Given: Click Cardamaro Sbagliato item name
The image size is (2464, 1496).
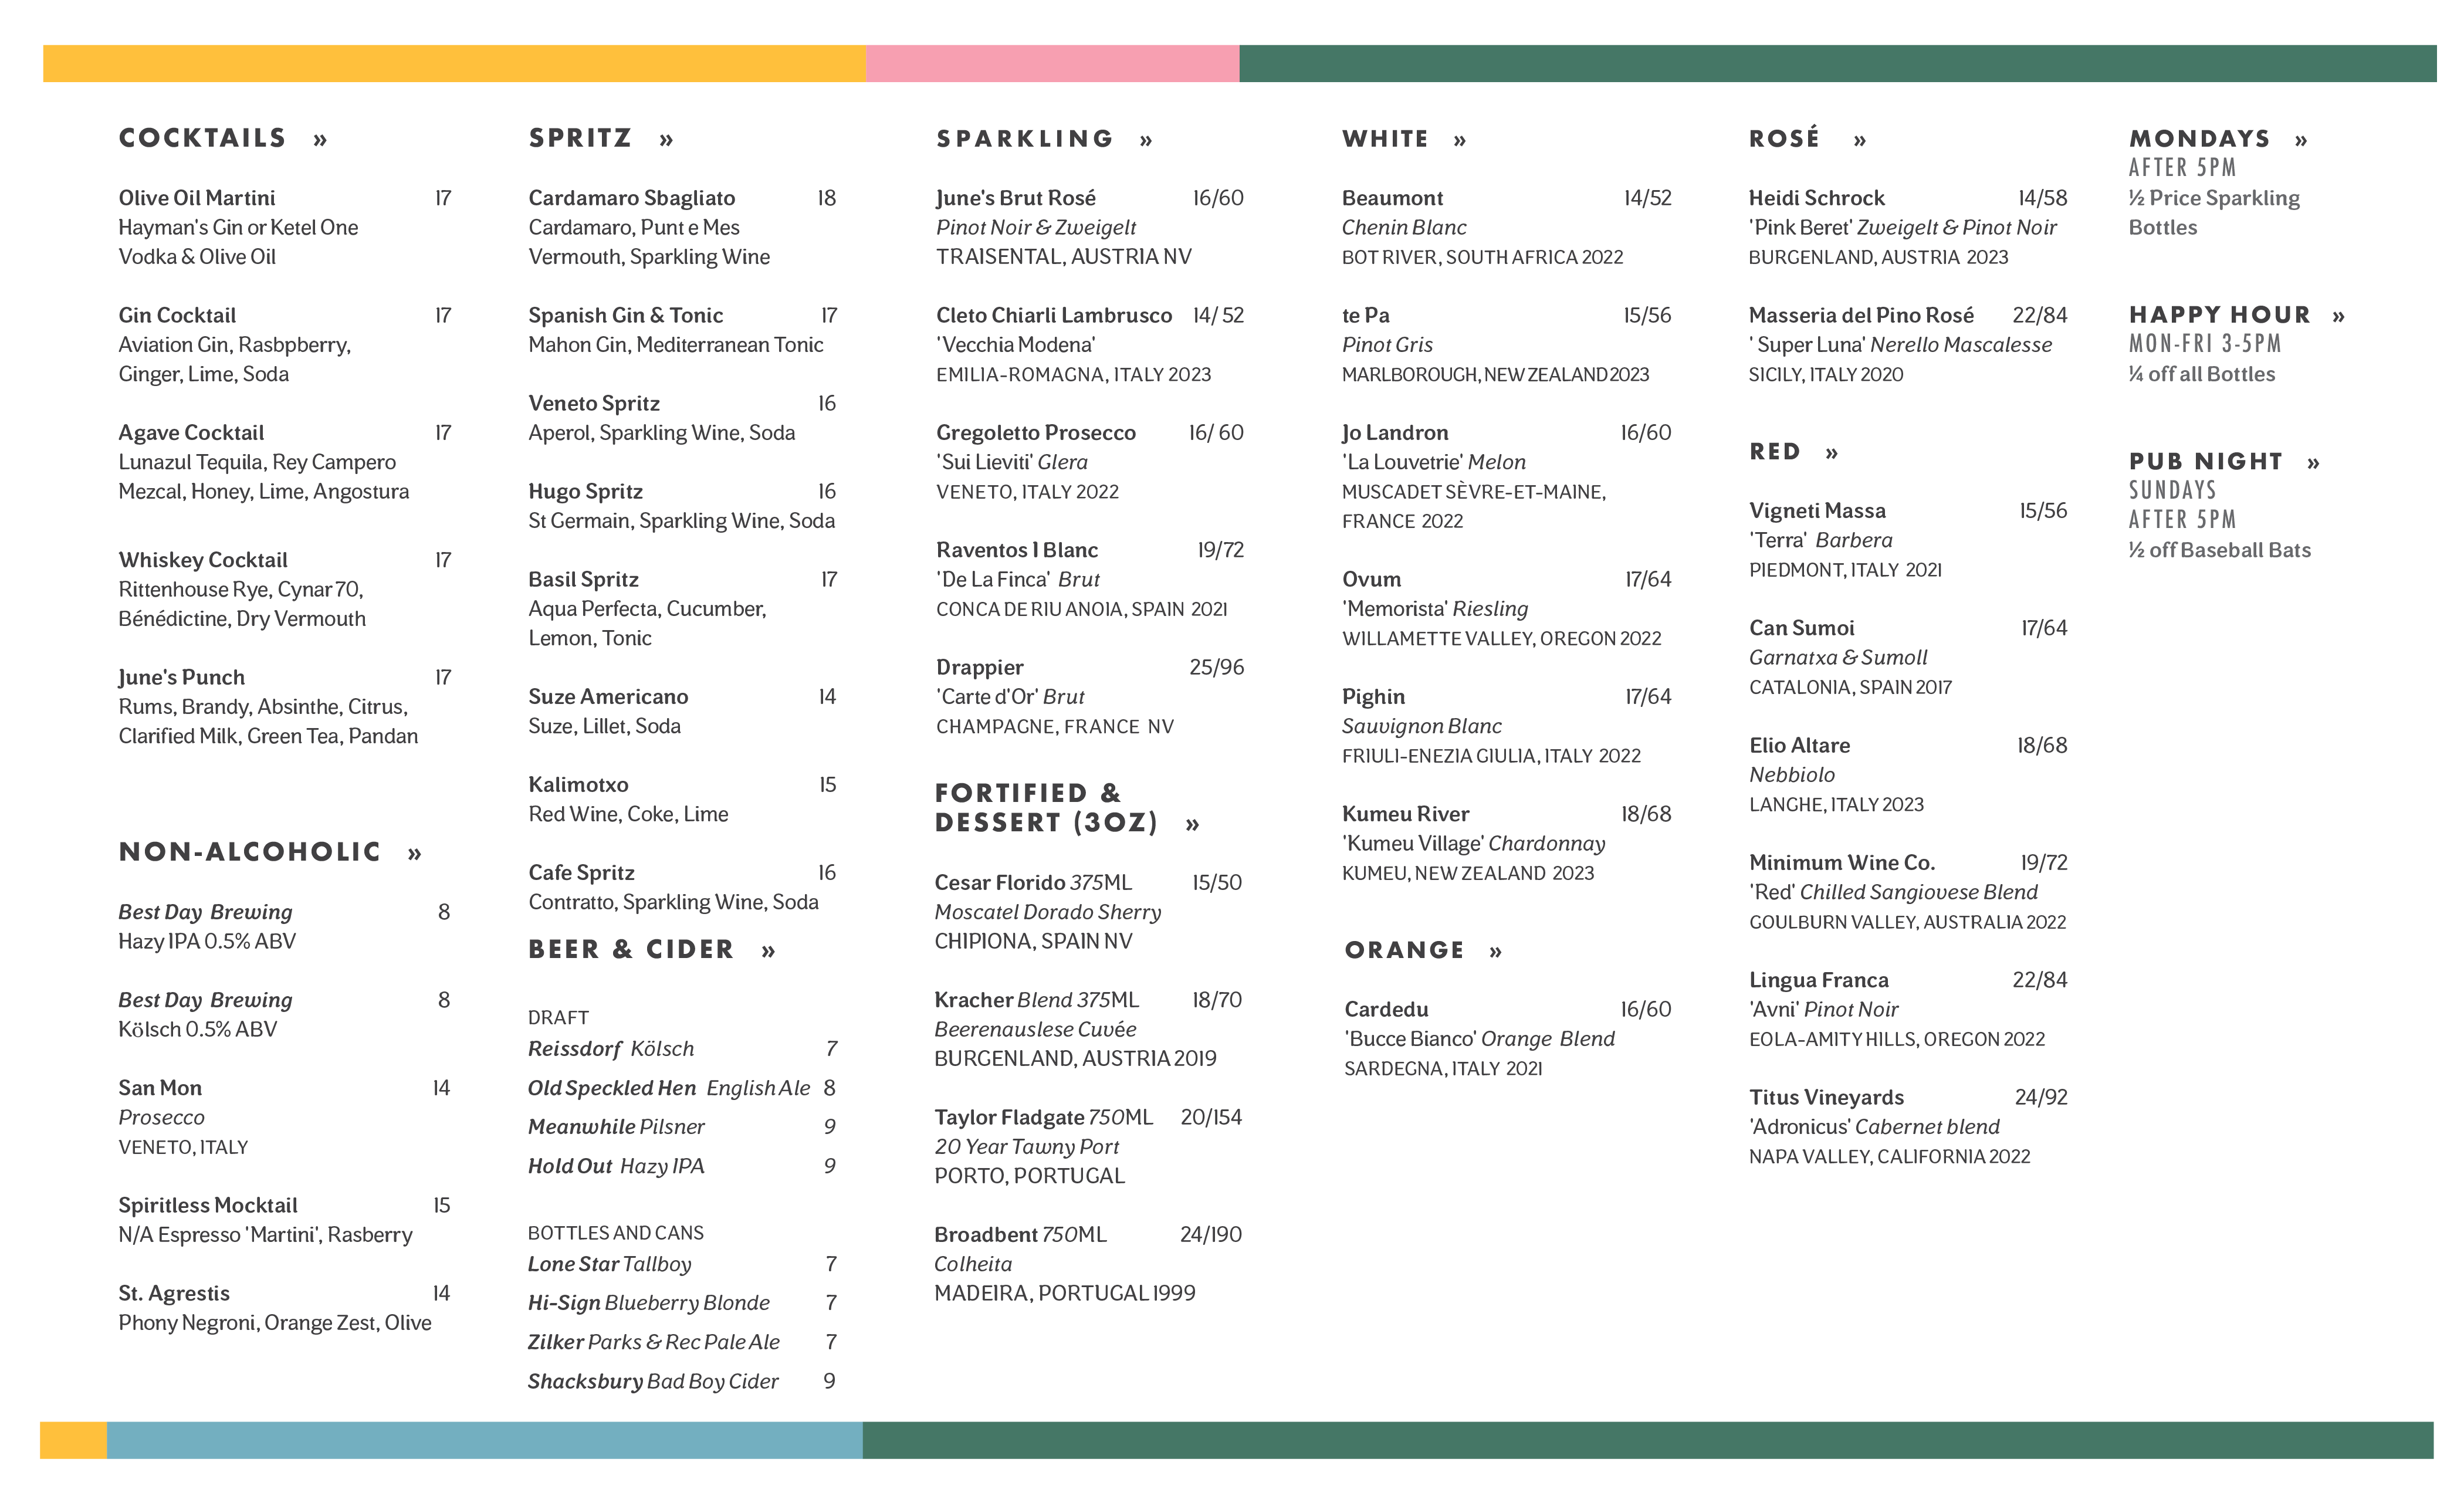Looking at the screenshot, I should 632,198.
